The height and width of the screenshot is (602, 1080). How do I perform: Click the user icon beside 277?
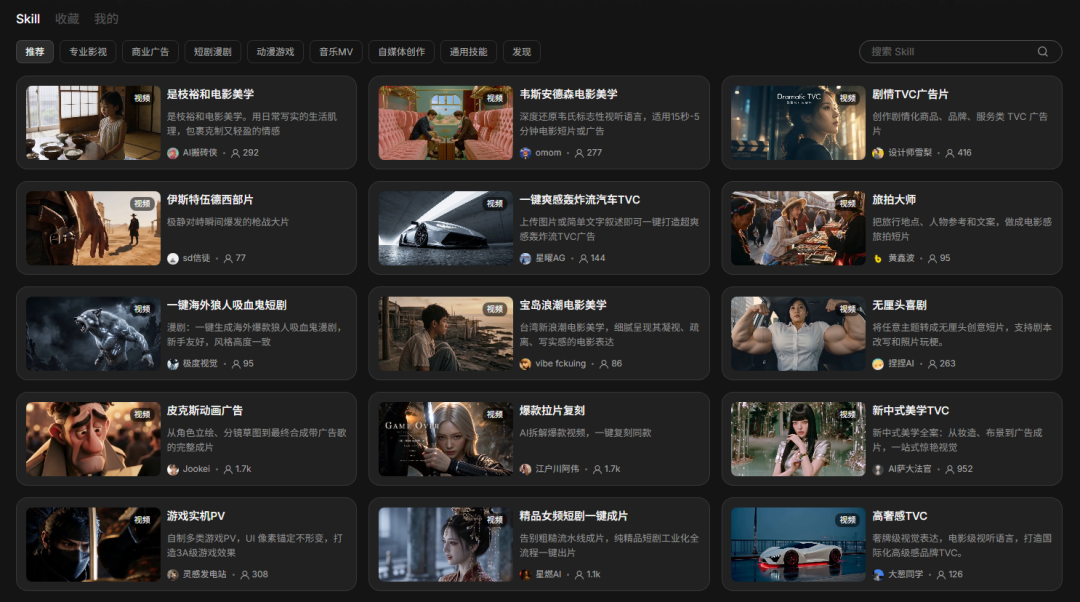579,153
